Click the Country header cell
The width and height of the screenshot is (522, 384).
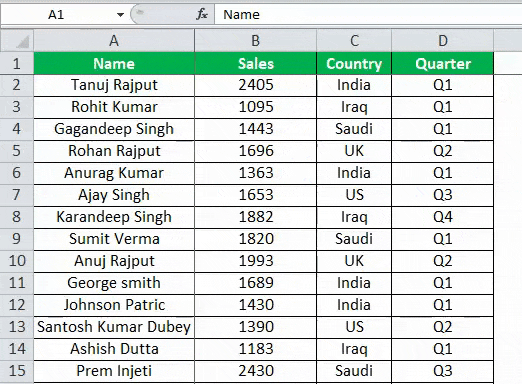(354, 63)
